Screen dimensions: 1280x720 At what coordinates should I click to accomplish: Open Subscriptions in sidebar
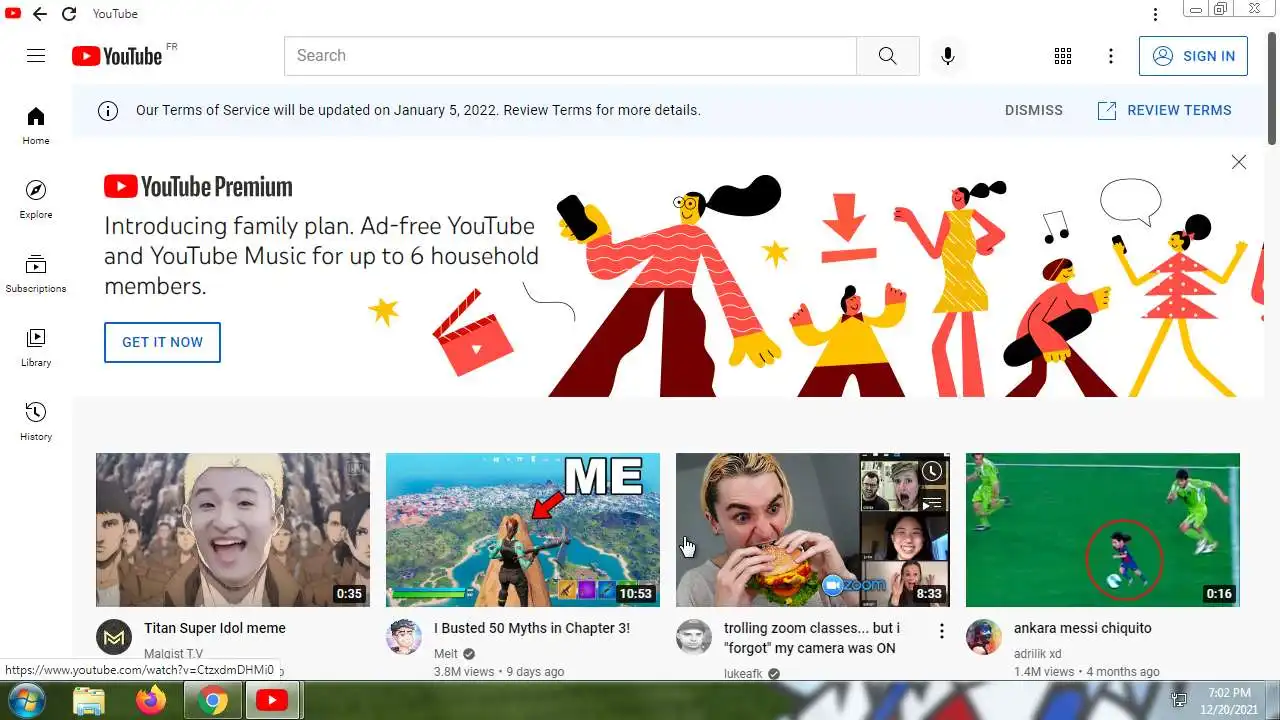tap(36, 274)
